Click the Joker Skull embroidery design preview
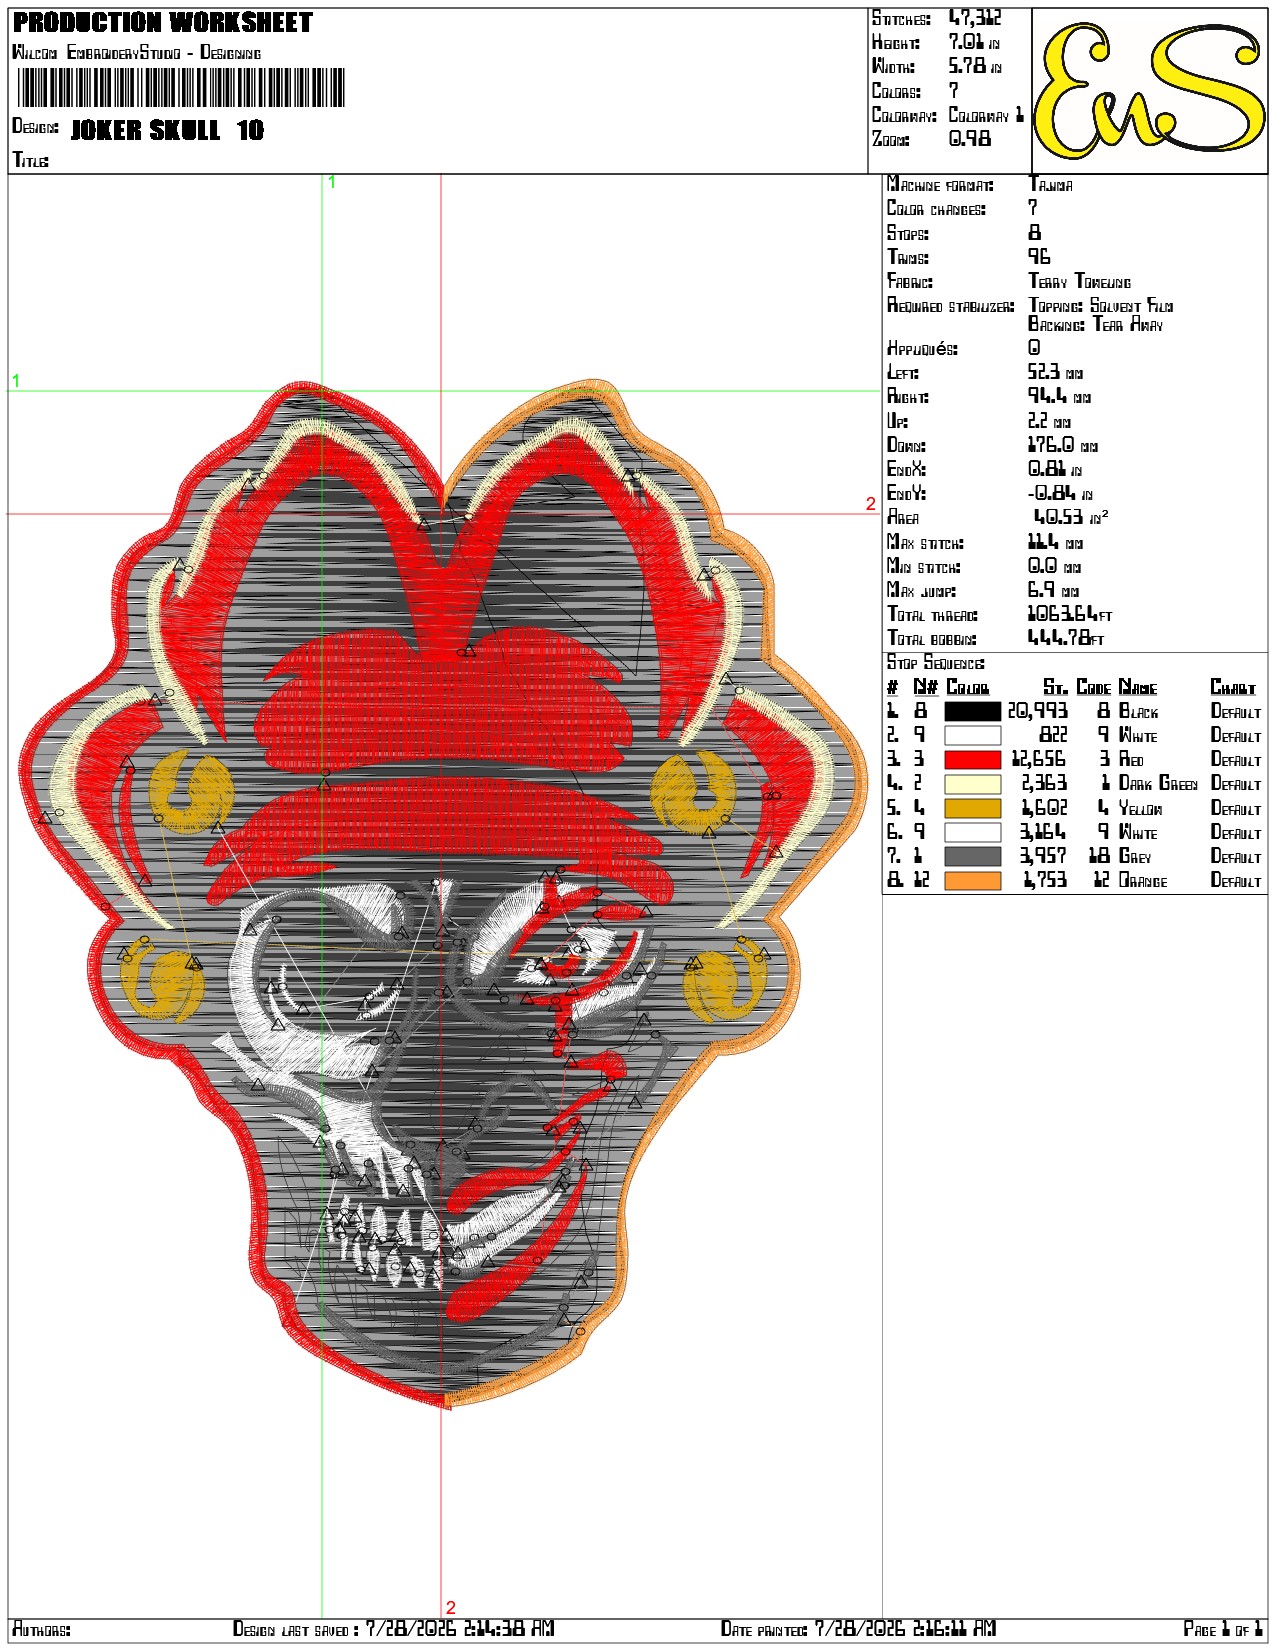 pyautogui.click(x=445, y=895)
